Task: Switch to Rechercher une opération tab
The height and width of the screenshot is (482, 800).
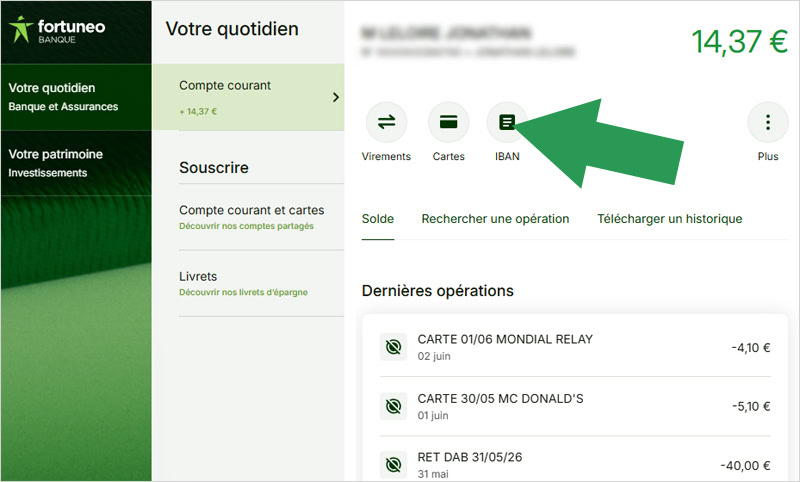Action: pos(495,219)
